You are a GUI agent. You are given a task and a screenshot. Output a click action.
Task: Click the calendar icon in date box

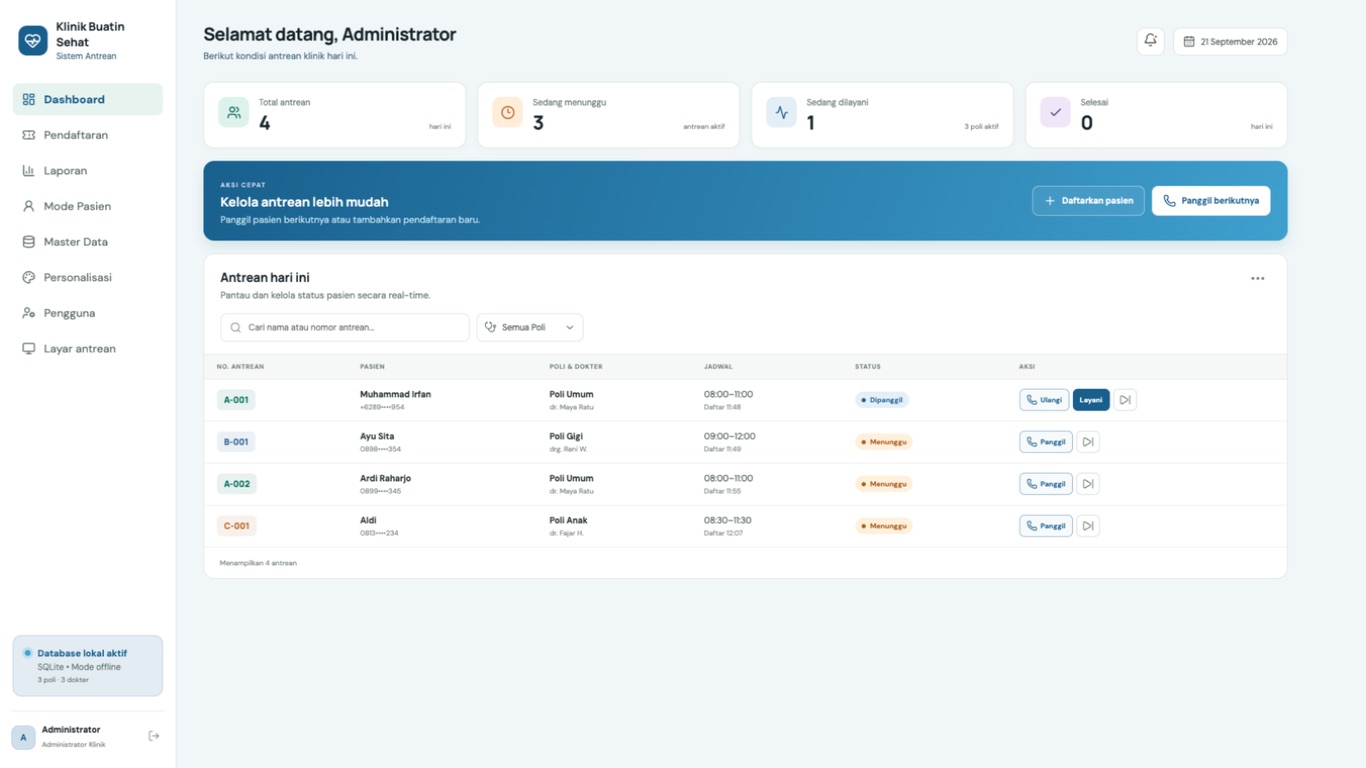pos(1189,42)
